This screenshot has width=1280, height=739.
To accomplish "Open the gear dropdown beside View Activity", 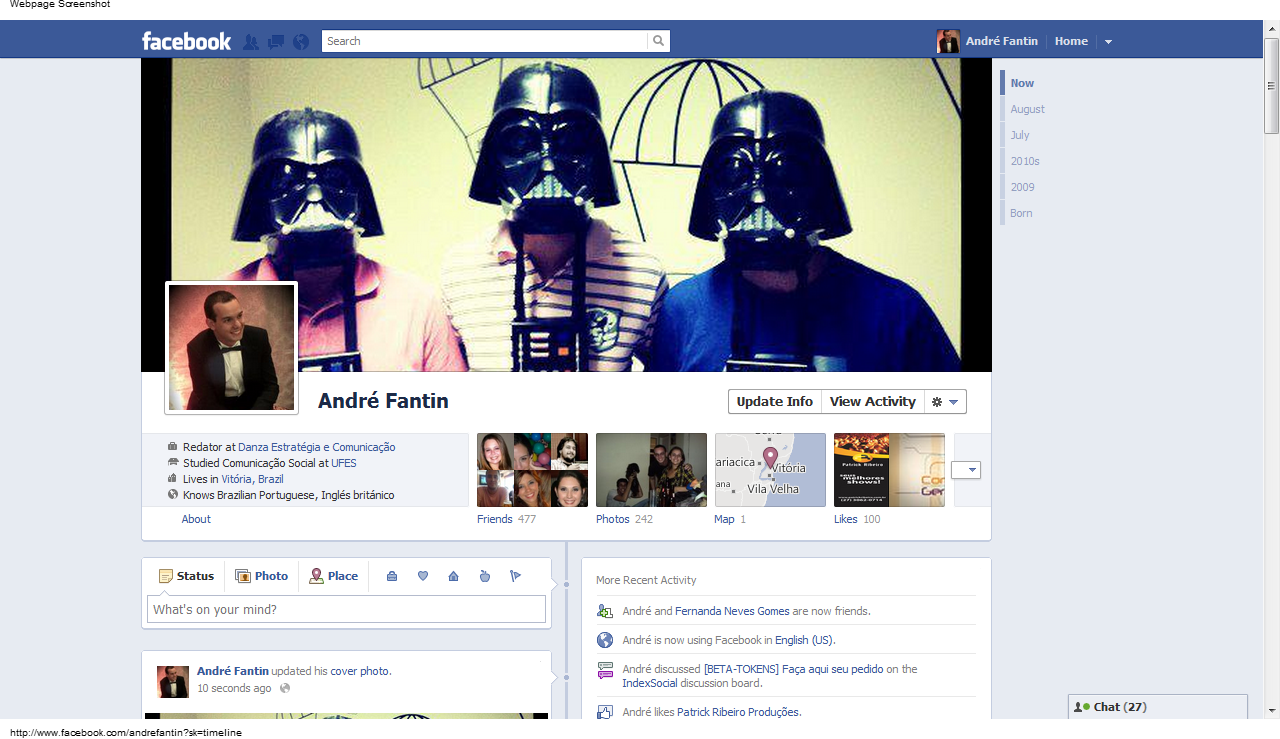I will coord(945,402).
